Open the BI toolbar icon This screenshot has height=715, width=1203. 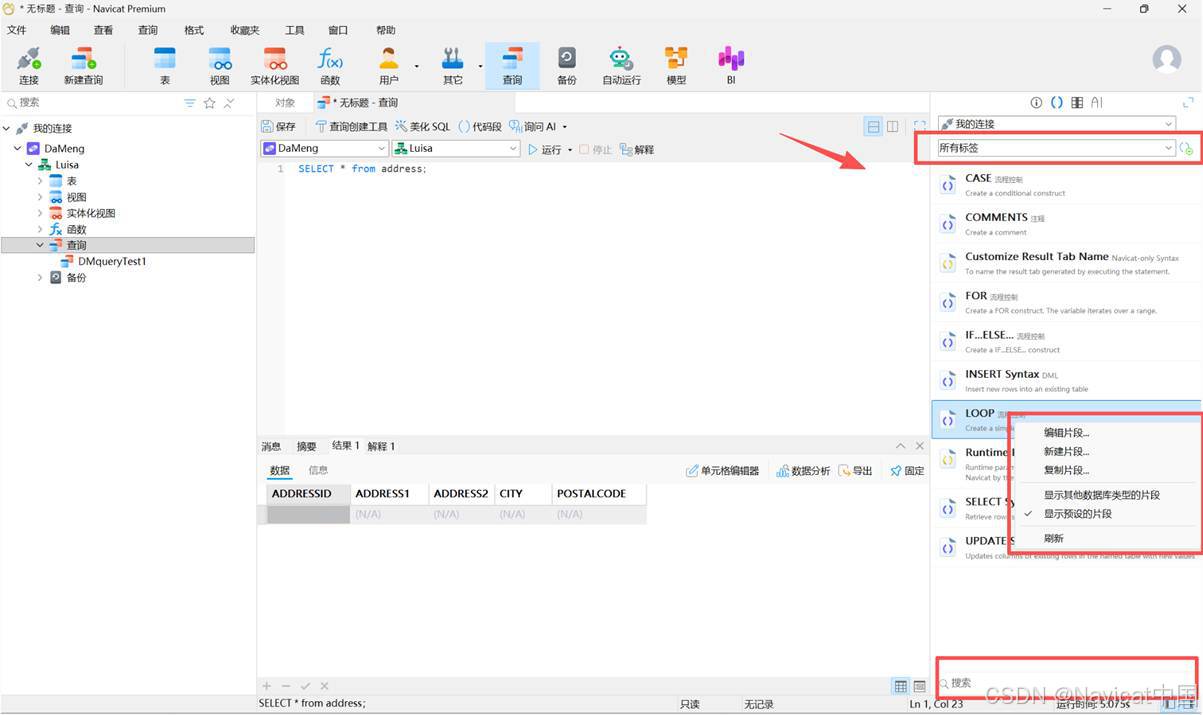click(x=731, y=66)
